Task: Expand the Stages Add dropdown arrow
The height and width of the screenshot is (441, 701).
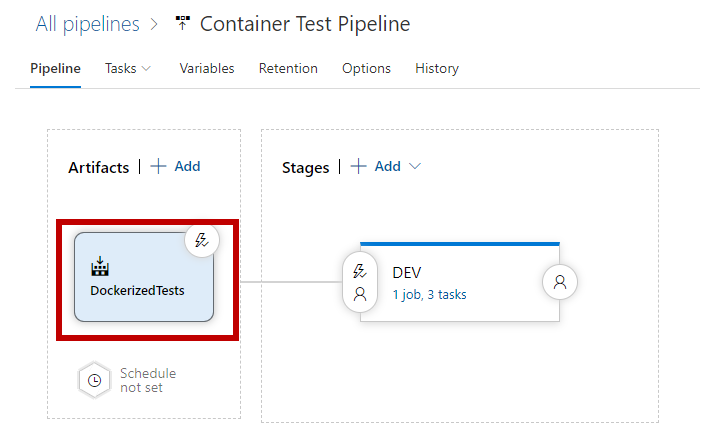Action: (x=415, y=166)
